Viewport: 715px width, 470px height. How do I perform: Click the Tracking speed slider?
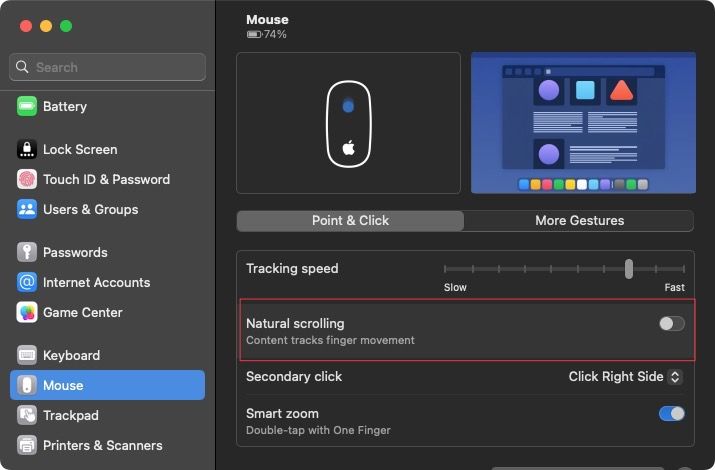(565, 269)
